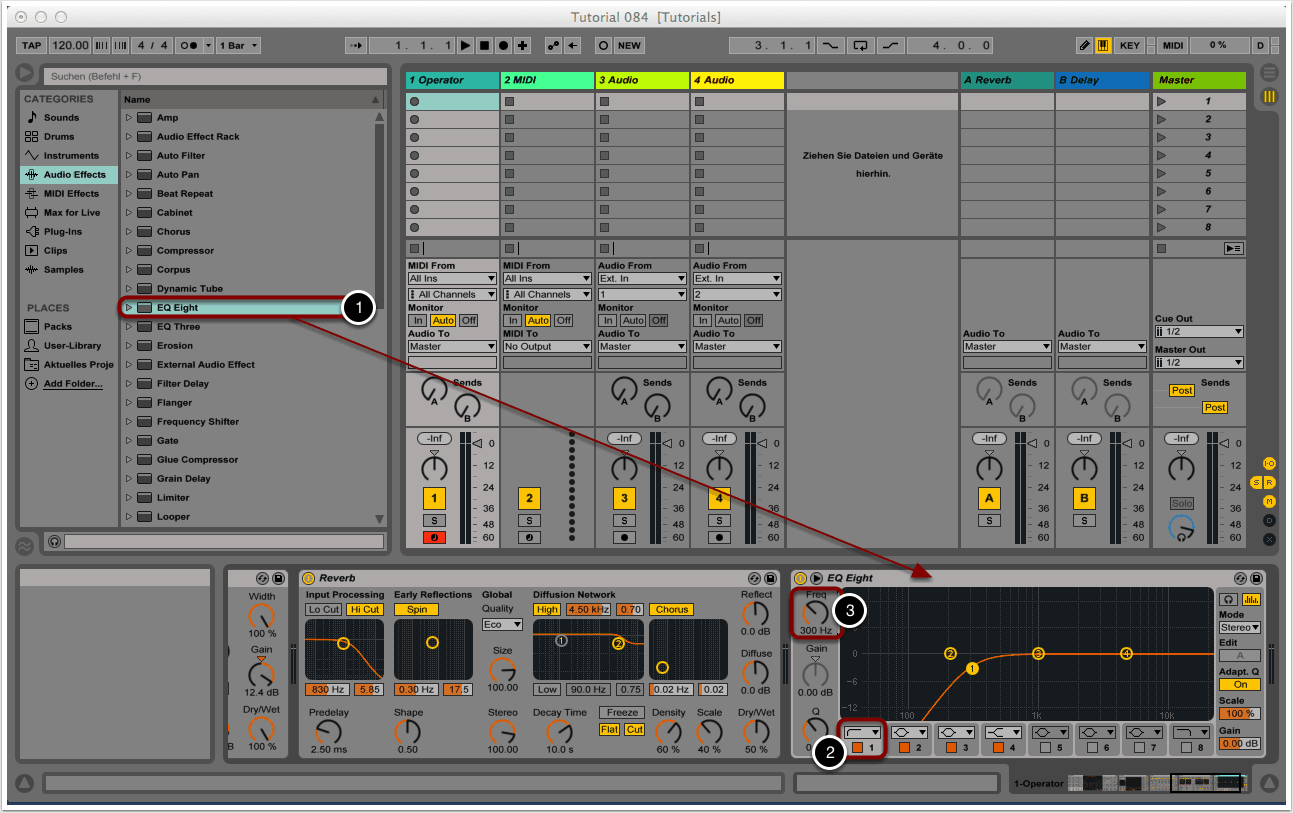Image resolution: width=1293 pixels, height=813 pixels.
Task: Click the TAP tempo button
Action: 32,46
